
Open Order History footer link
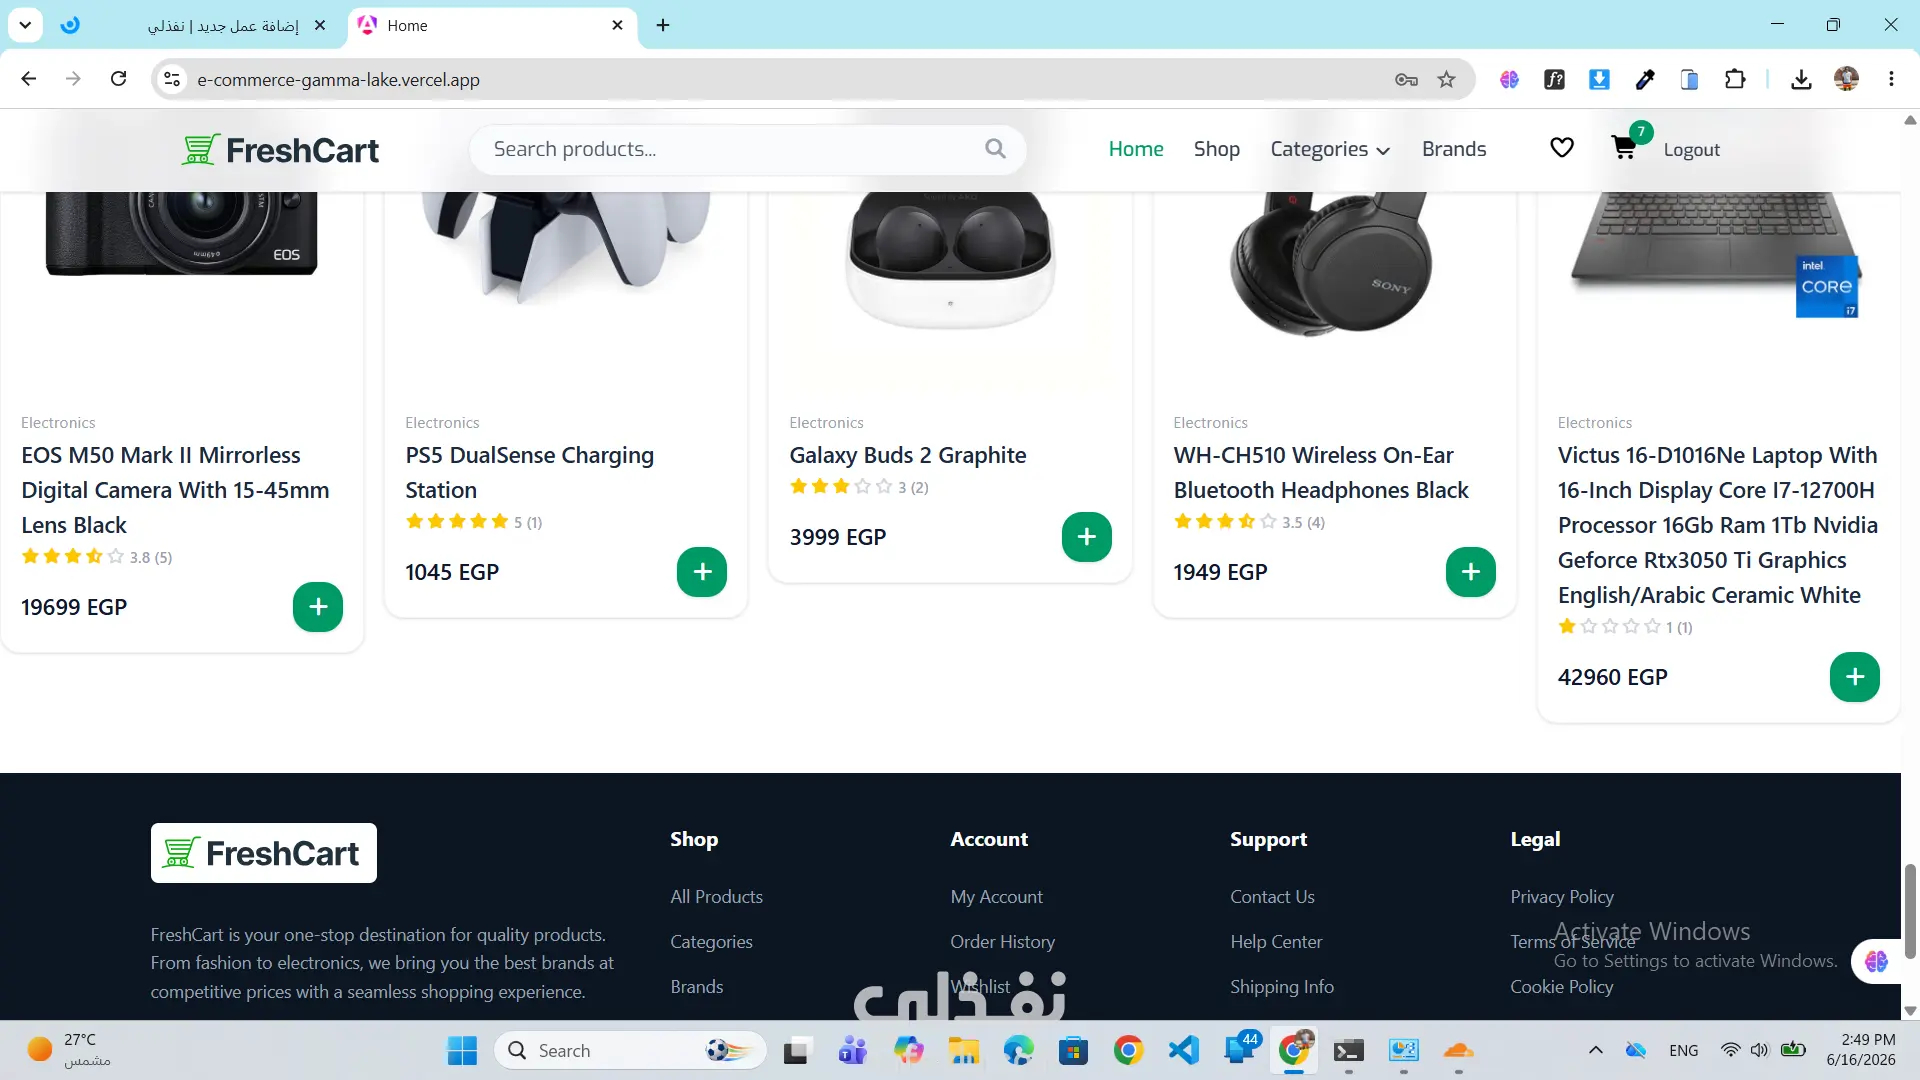click(1003, 942)
